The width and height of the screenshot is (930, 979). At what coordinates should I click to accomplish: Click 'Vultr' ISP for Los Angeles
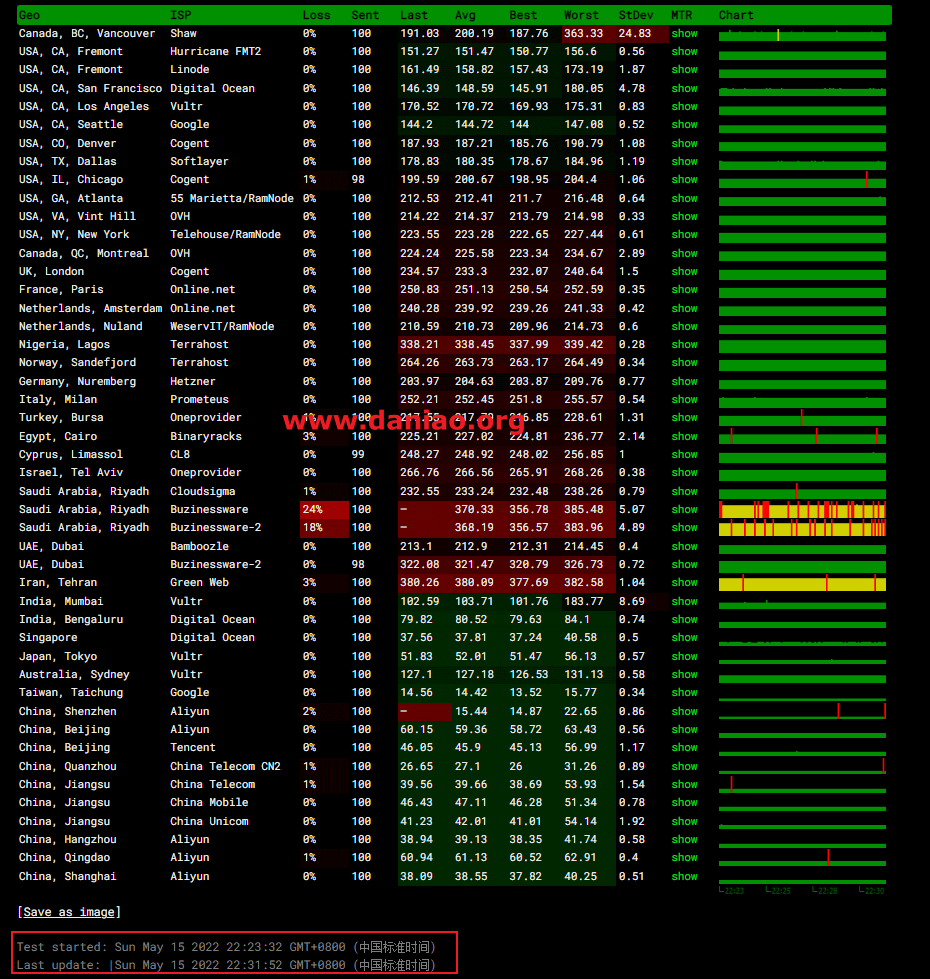pyautogui.click(x=186, y=107)
